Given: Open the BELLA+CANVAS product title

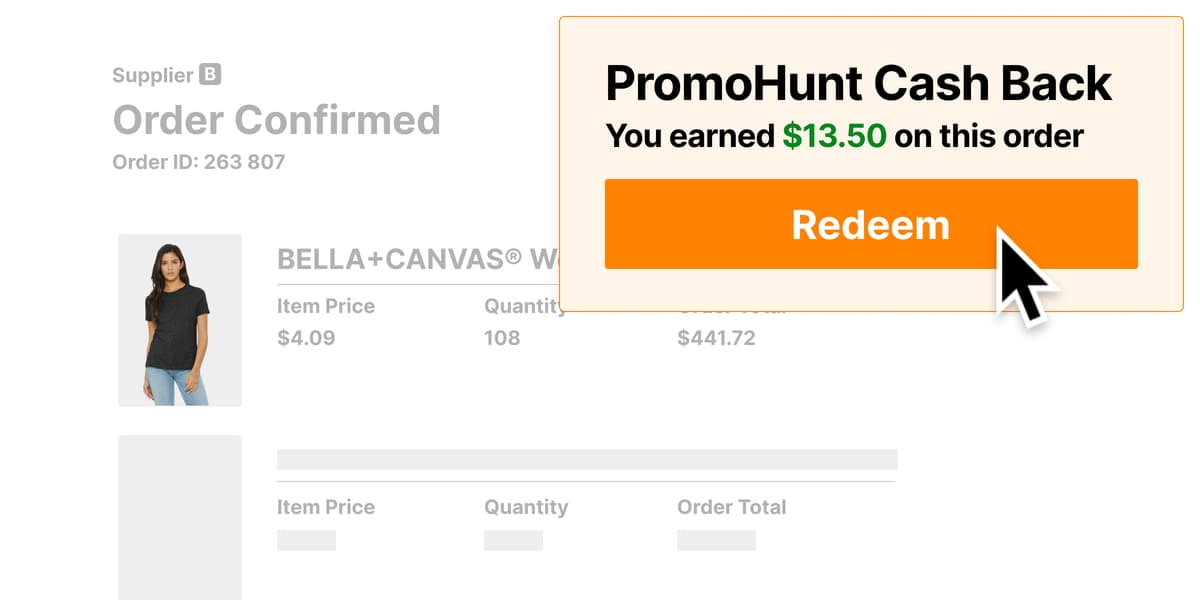Looking at the screenshot, I should pos(417,260).
